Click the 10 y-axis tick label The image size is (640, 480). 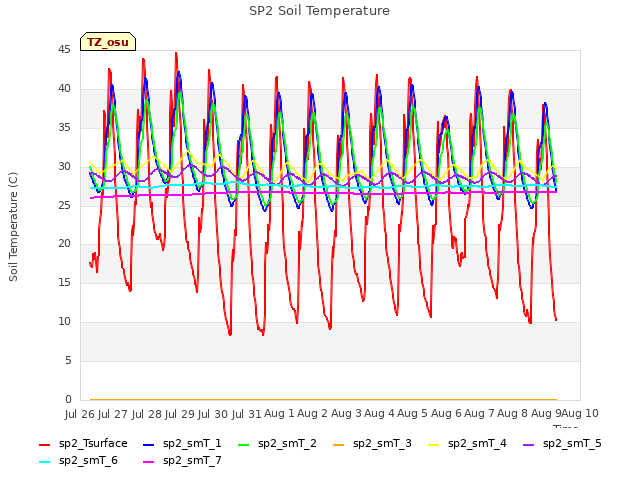pyautogui.click(x=64, y=322)
